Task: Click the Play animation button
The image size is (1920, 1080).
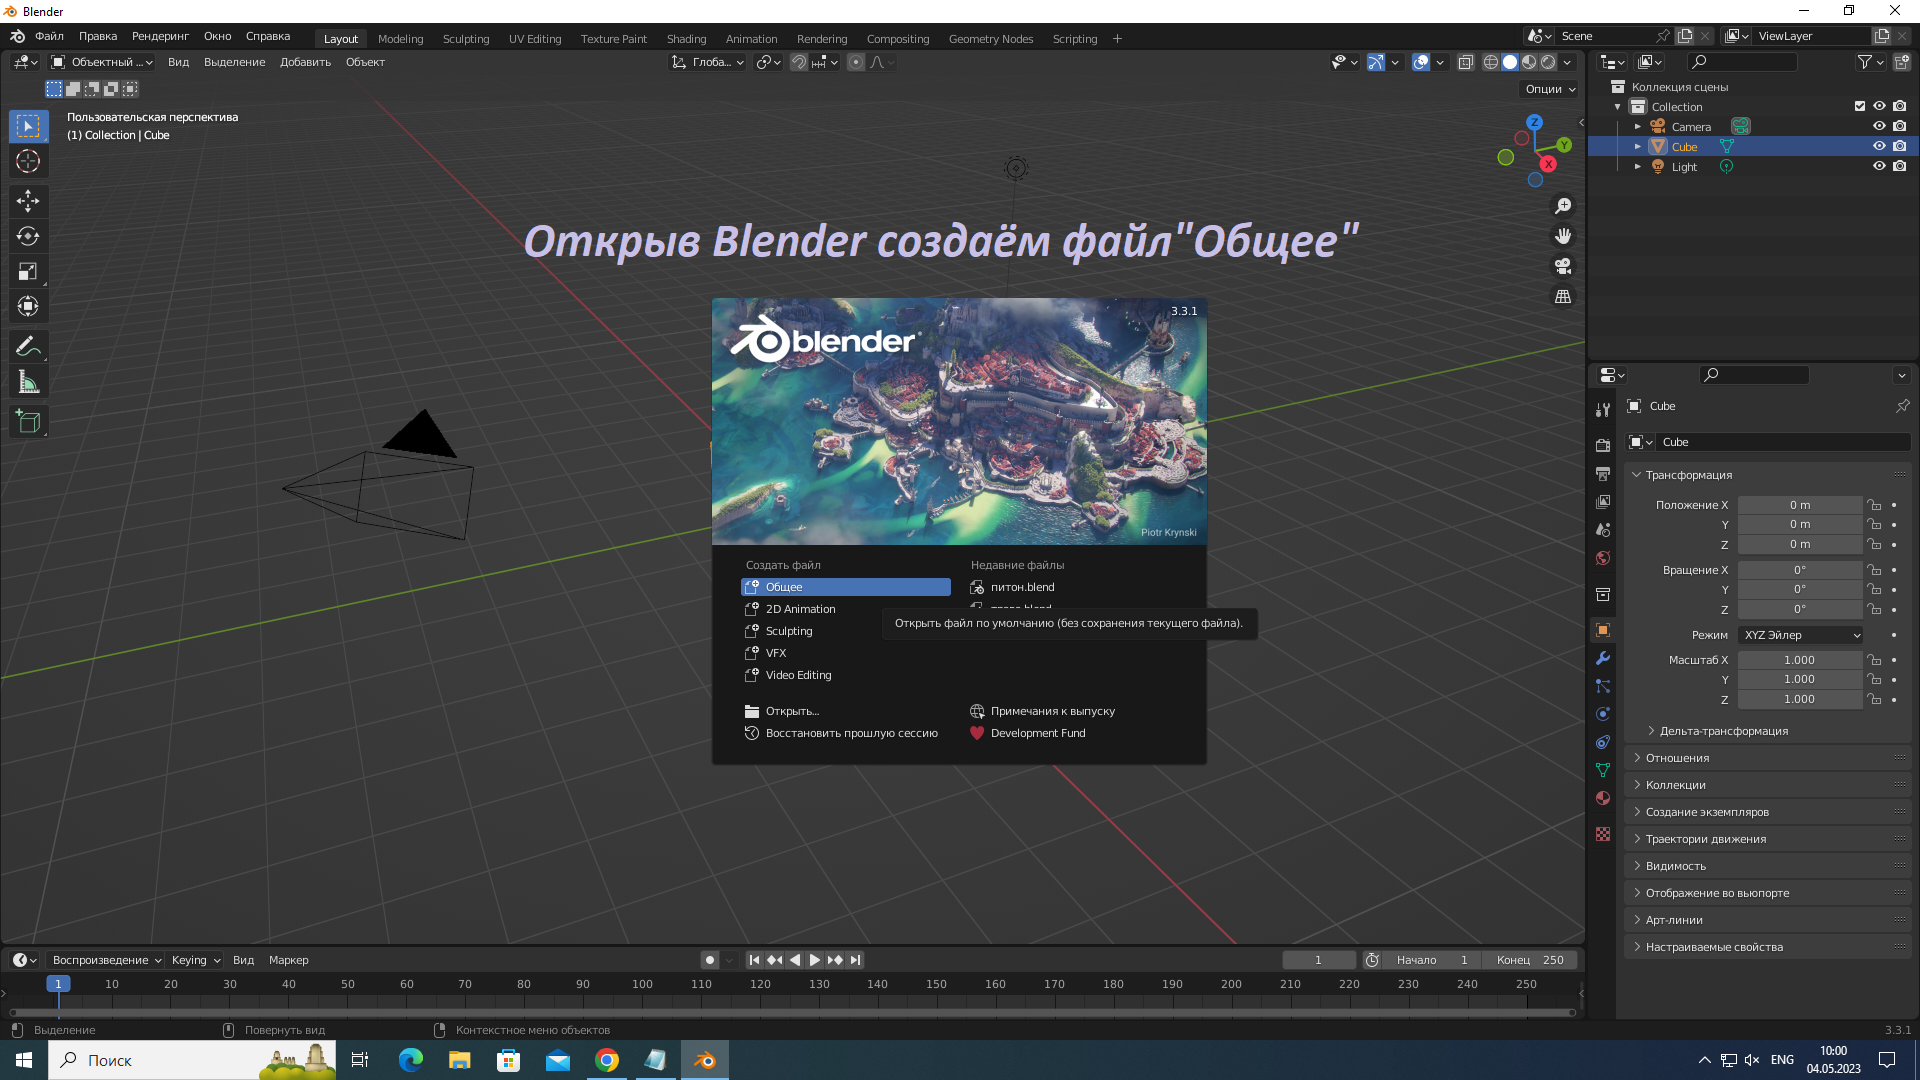Action: pyautogui.click(x=815, y=960)
